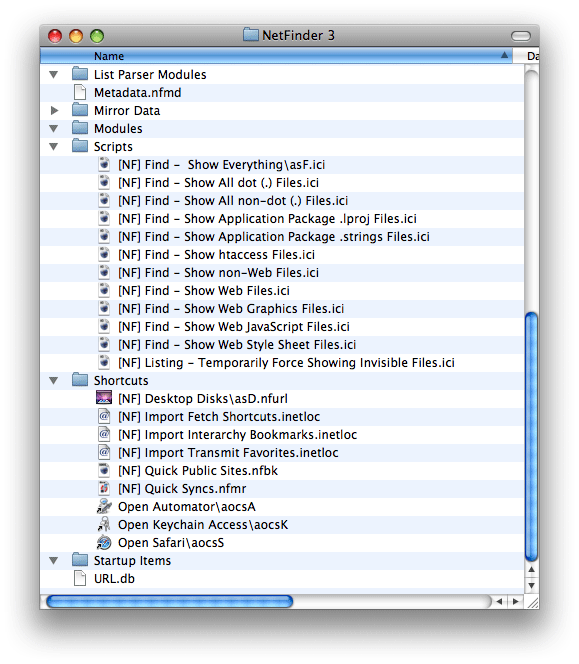Viewport: 579px width, 664px height.
Task: Click the Show non-Web Files script icon
Action: (x=104, y=272)
